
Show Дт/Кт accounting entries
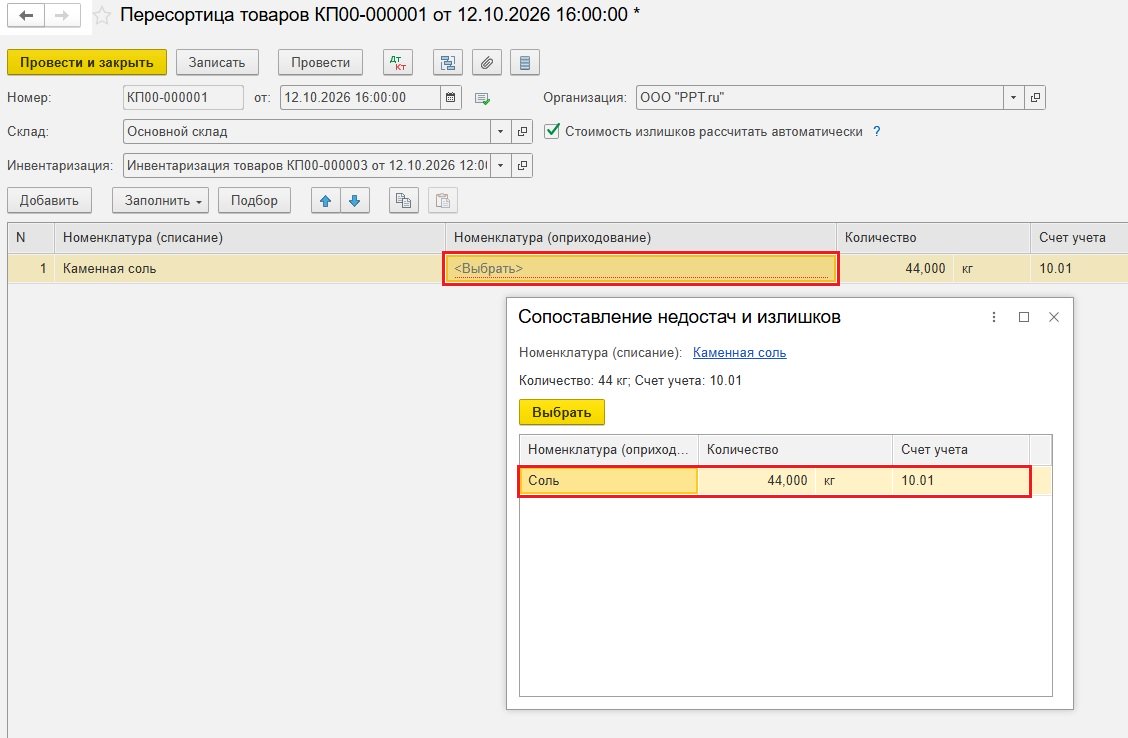(398, 63)
